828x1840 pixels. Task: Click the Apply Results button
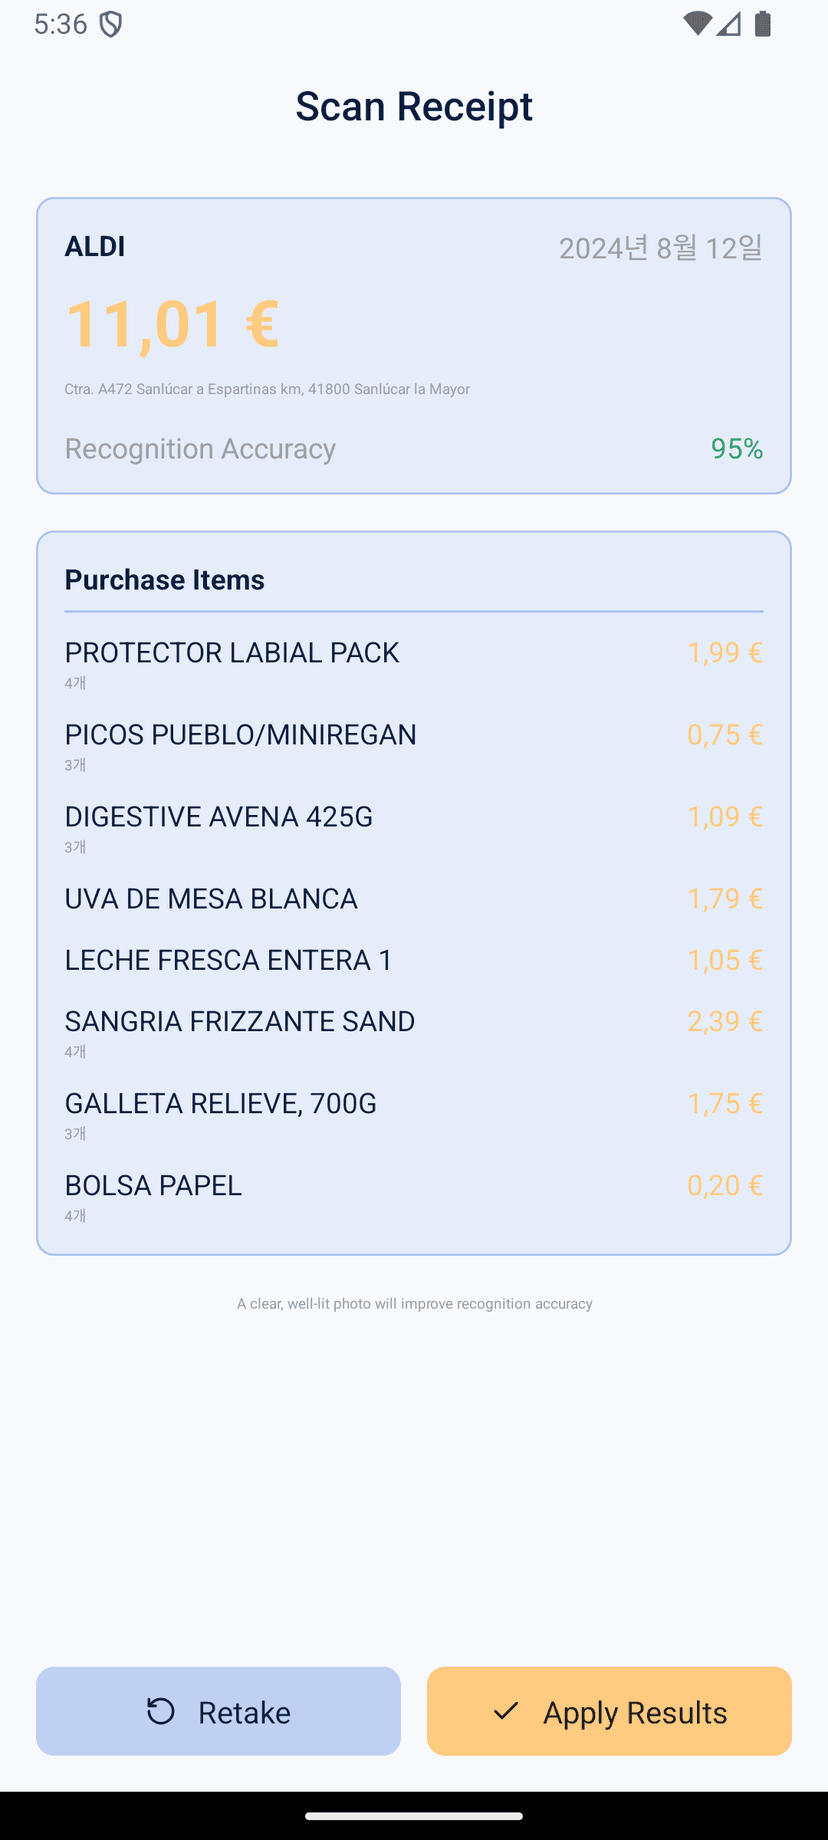tap(609, 1711)
